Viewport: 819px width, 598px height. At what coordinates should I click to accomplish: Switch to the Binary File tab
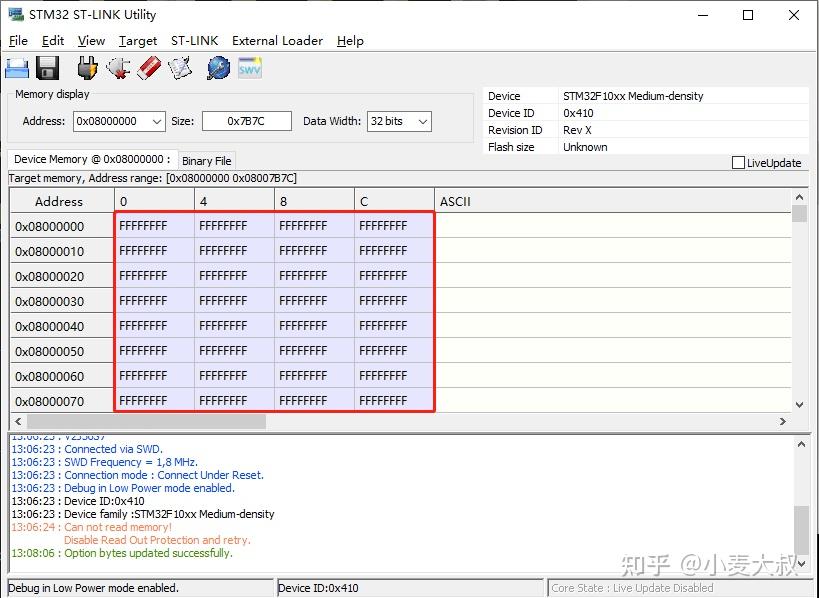[207, 160]
